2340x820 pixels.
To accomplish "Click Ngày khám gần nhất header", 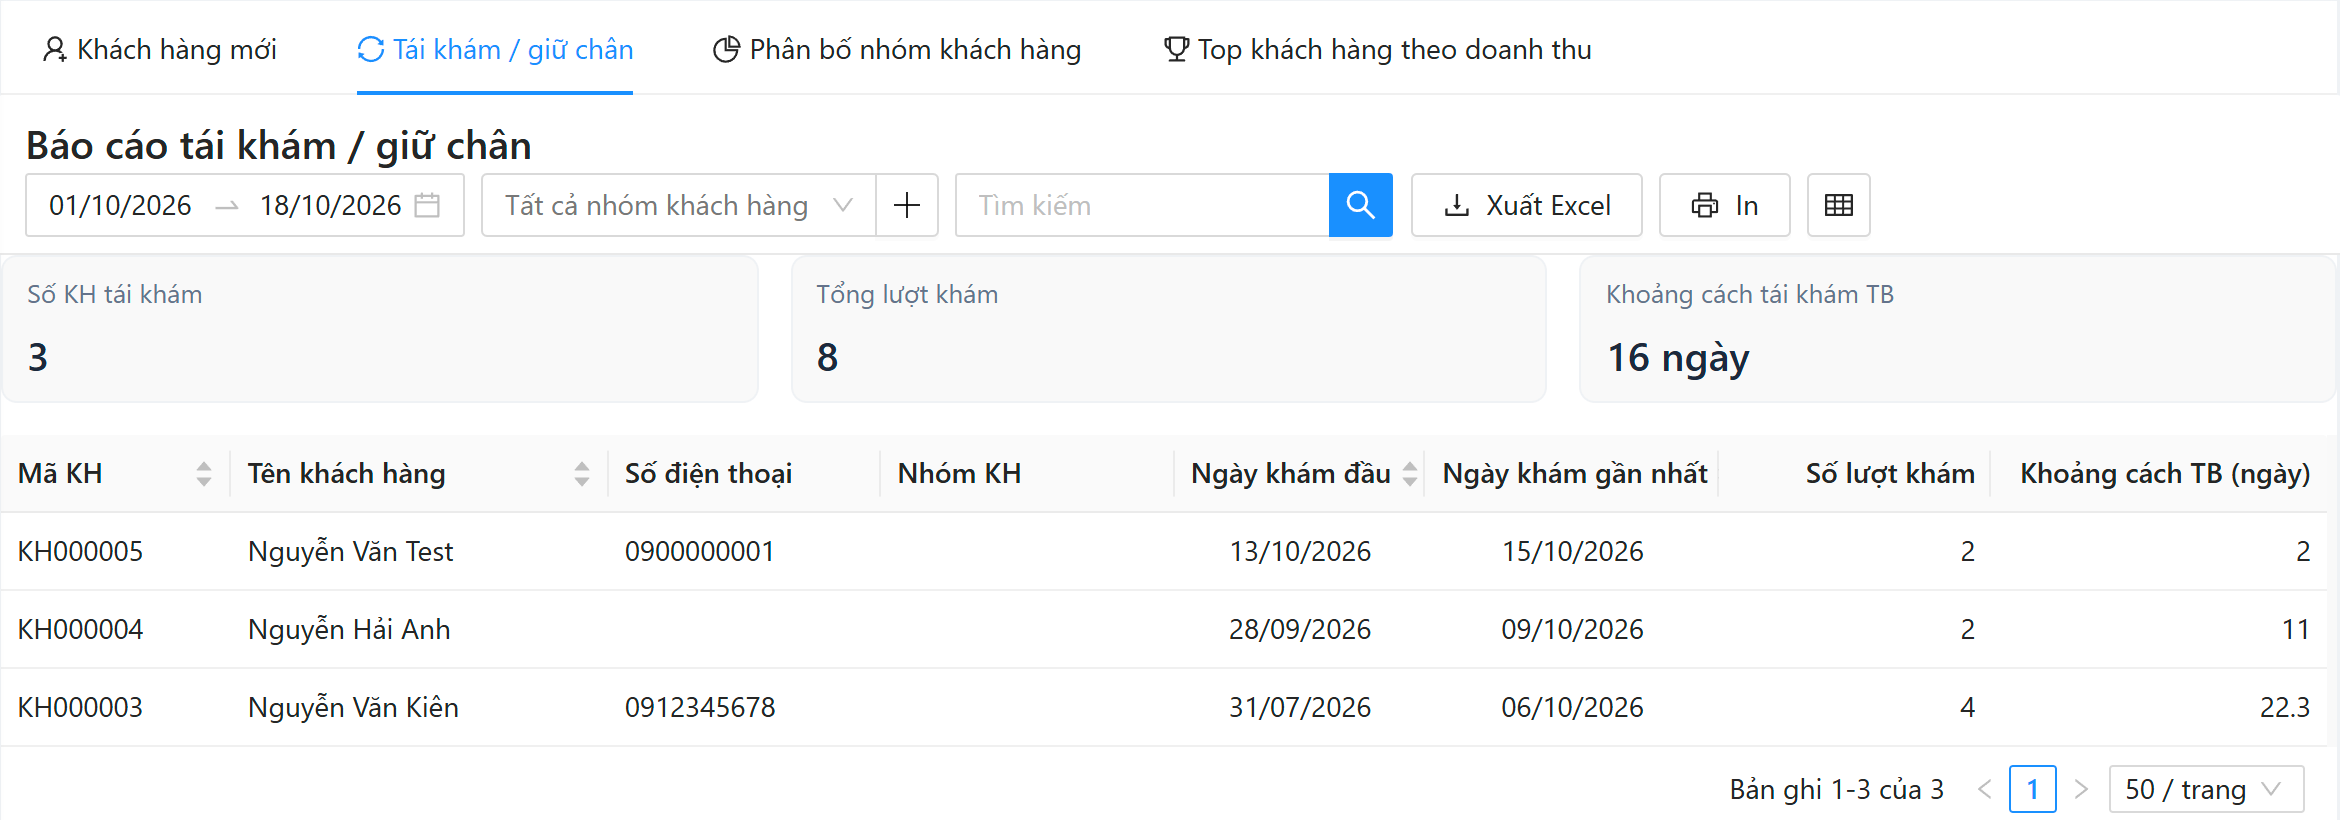I will (x=1574, y=473).
